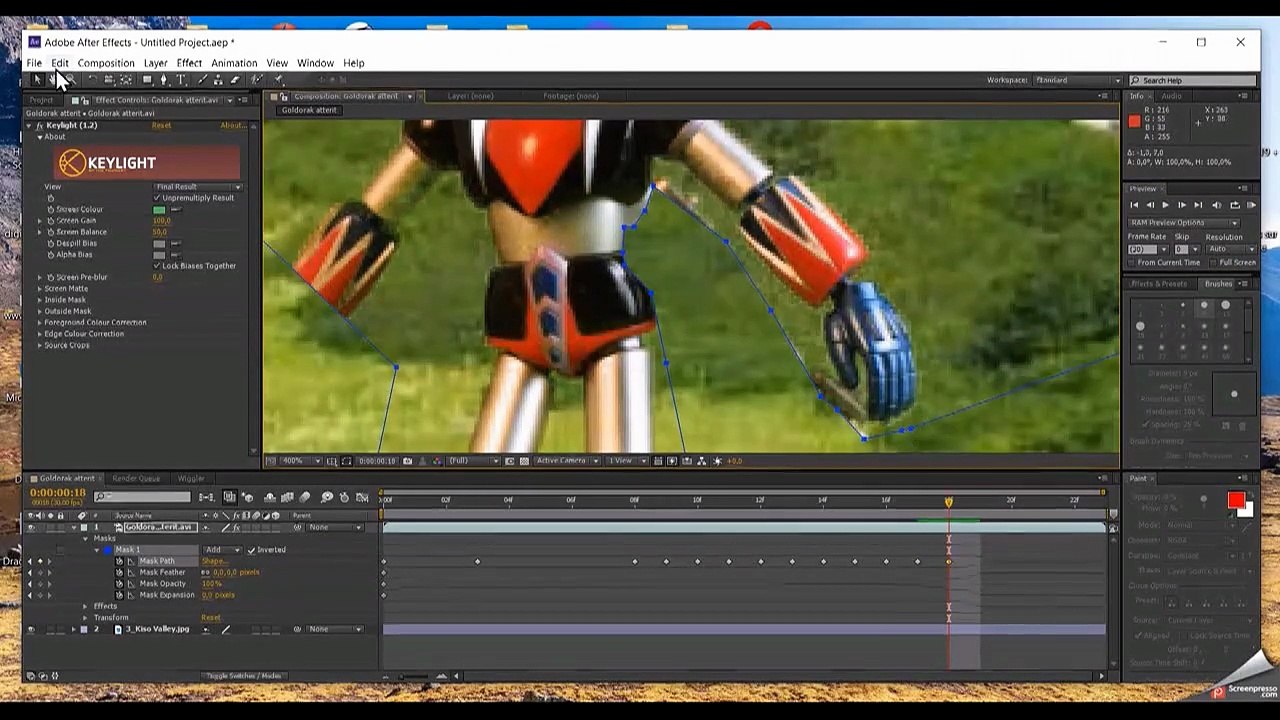The height and width of the screenshot is (720, 1280).
Task: Start RAM preview from Preview panel
Action: click(x=1251, y=205)
